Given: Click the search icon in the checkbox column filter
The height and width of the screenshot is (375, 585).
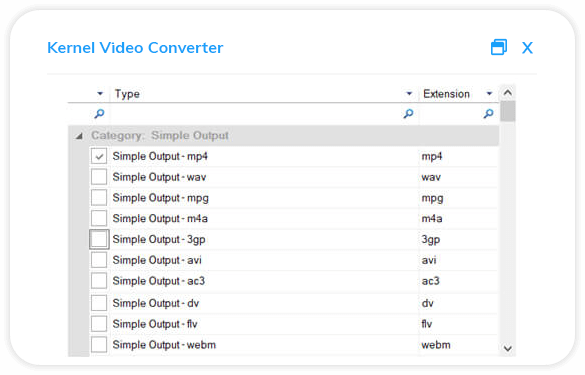Looking at the screenshot, I should point(99,113).
